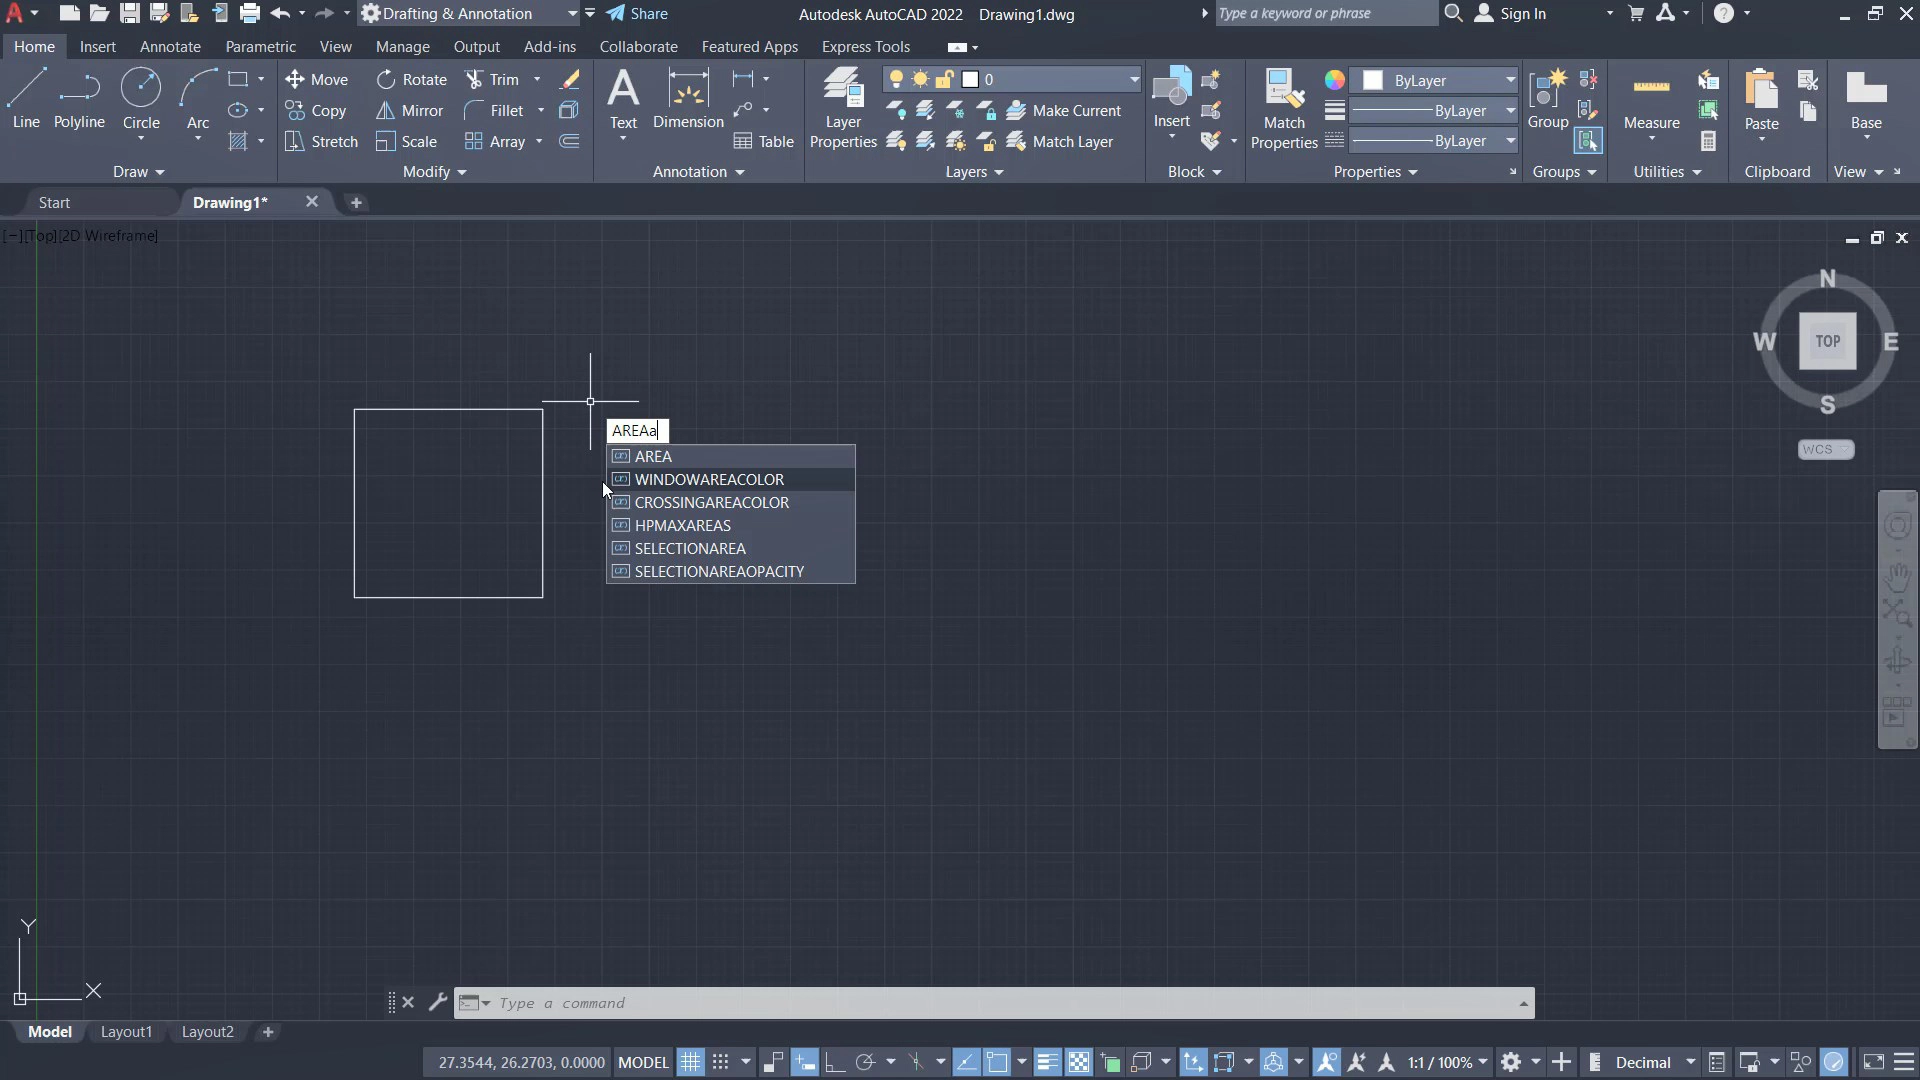The image size is (1920, 1080).
Task: Click the Mirror tool
Action: pyautogui.click(x=410, y=110)
